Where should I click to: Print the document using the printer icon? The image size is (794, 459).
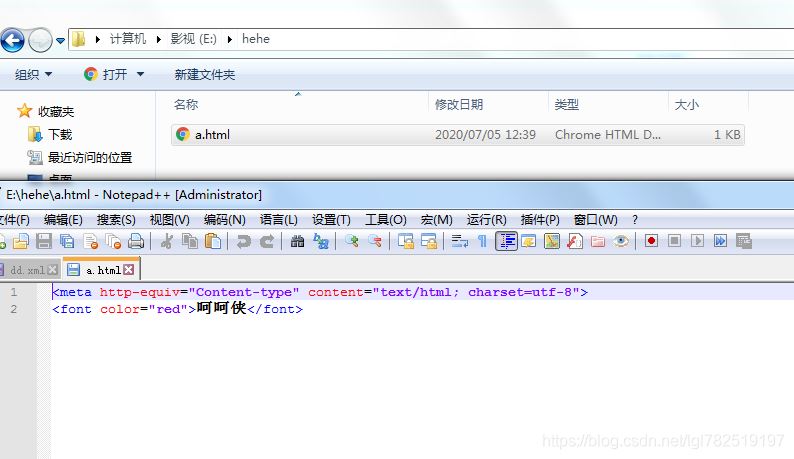point(136,241)
